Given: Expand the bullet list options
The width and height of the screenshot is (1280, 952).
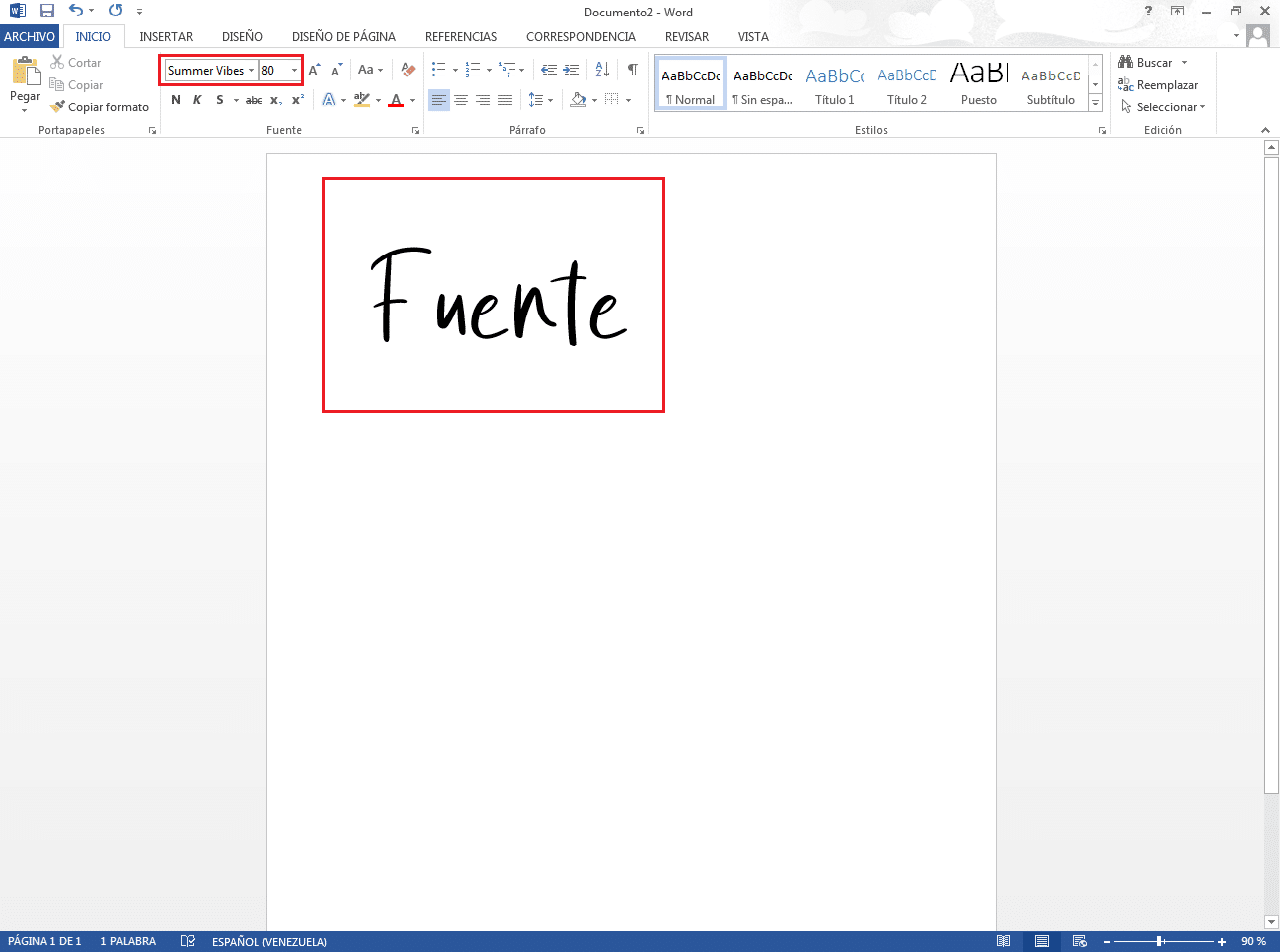Looking at the screenshot, I should pos(455,69).
